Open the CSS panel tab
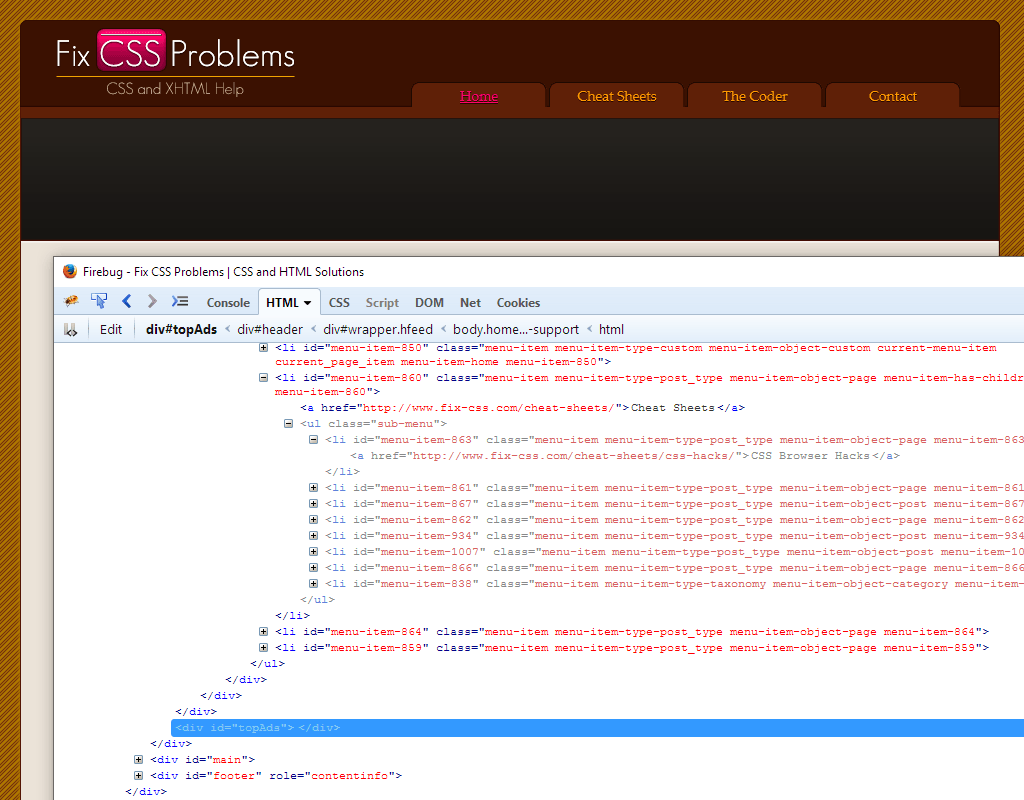The width and height of the screenshot is (1024, 800). pos(339,302)
